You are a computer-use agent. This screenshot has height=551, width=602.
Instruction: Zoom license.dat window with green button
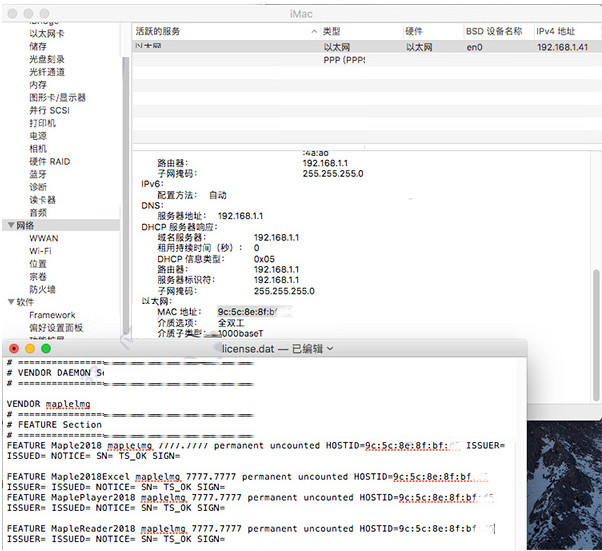[46, 349]
